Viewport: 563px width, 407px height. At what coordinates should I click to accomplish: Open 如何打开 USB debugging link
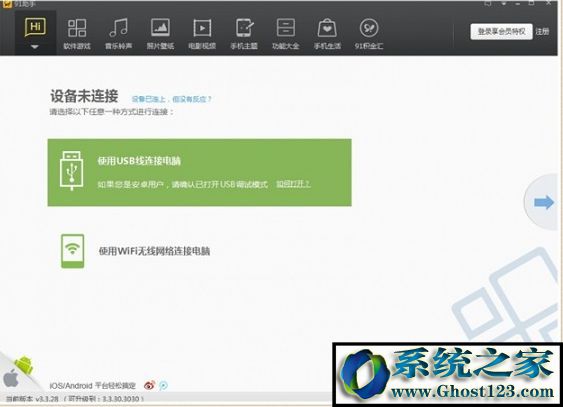click(x=293, y=184)
